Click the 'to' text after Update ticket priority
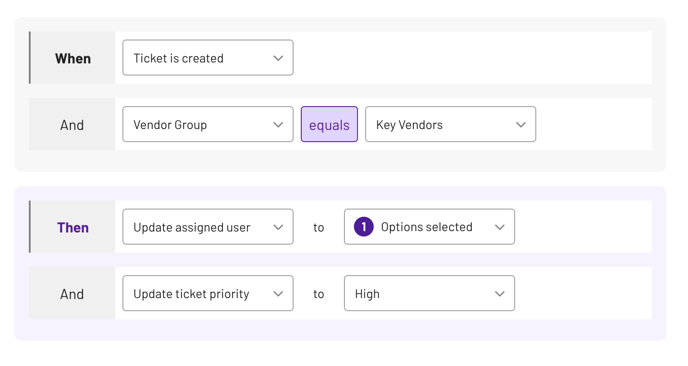Image resolution: width=688 pixels, height=366 pixels. [x=319, y=294]
